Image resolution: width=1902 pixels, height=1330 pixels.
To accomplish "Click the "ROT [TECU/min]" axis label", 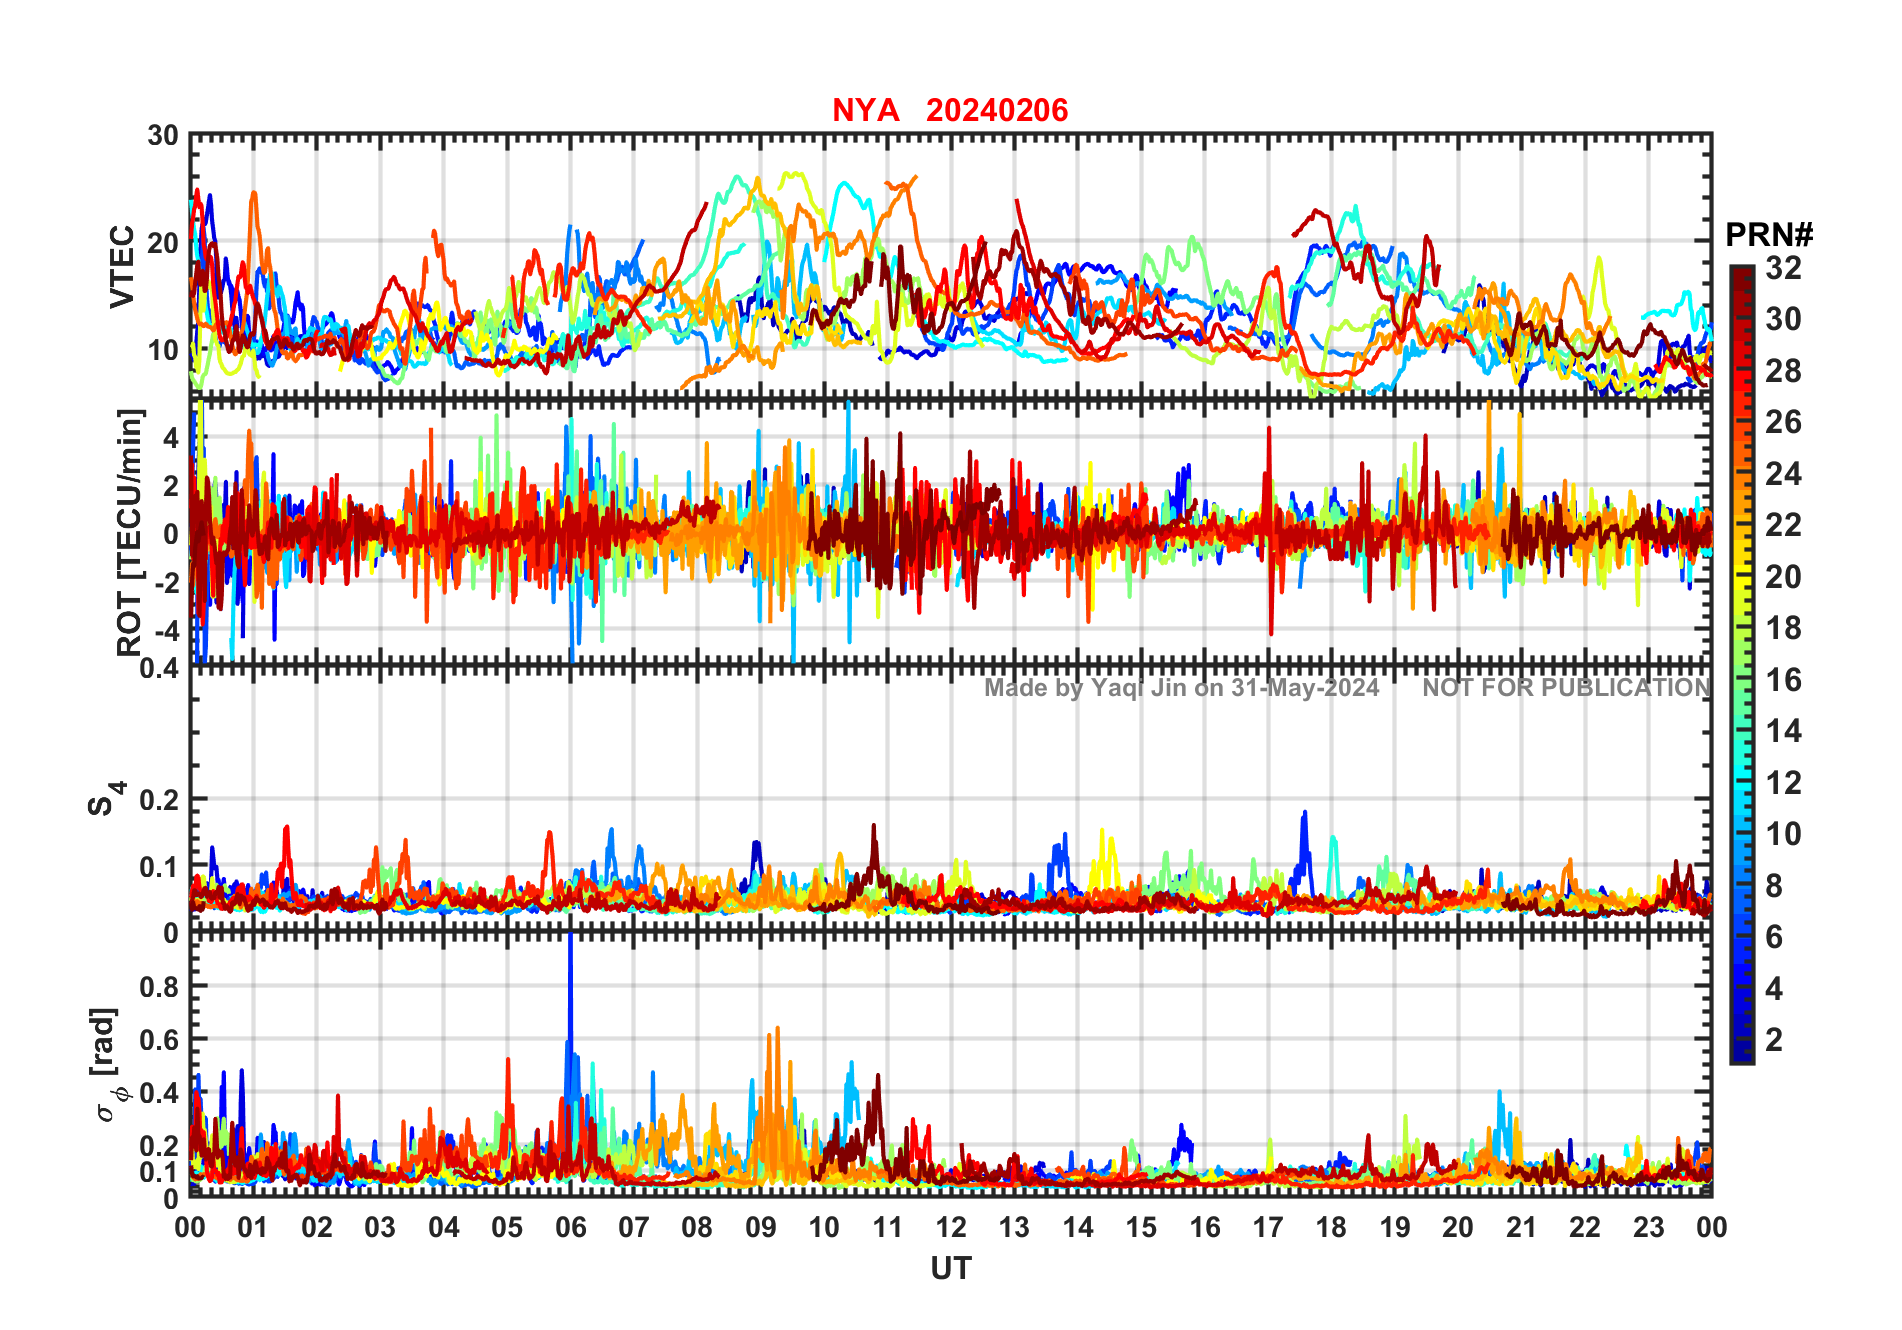I will (x=130, y=532).
